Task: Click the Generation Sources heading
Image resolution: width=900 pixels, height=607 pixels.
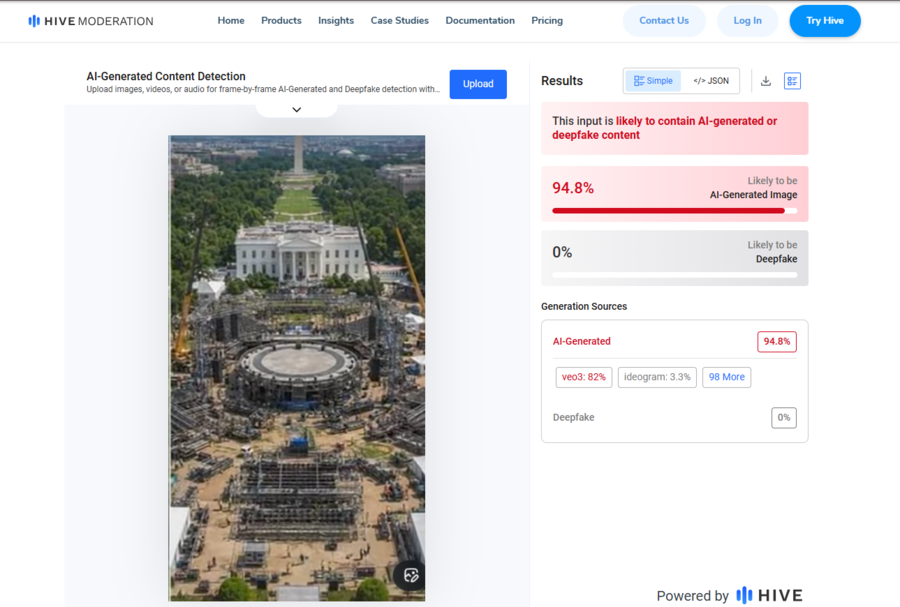Action: click(x=584, y=306)
